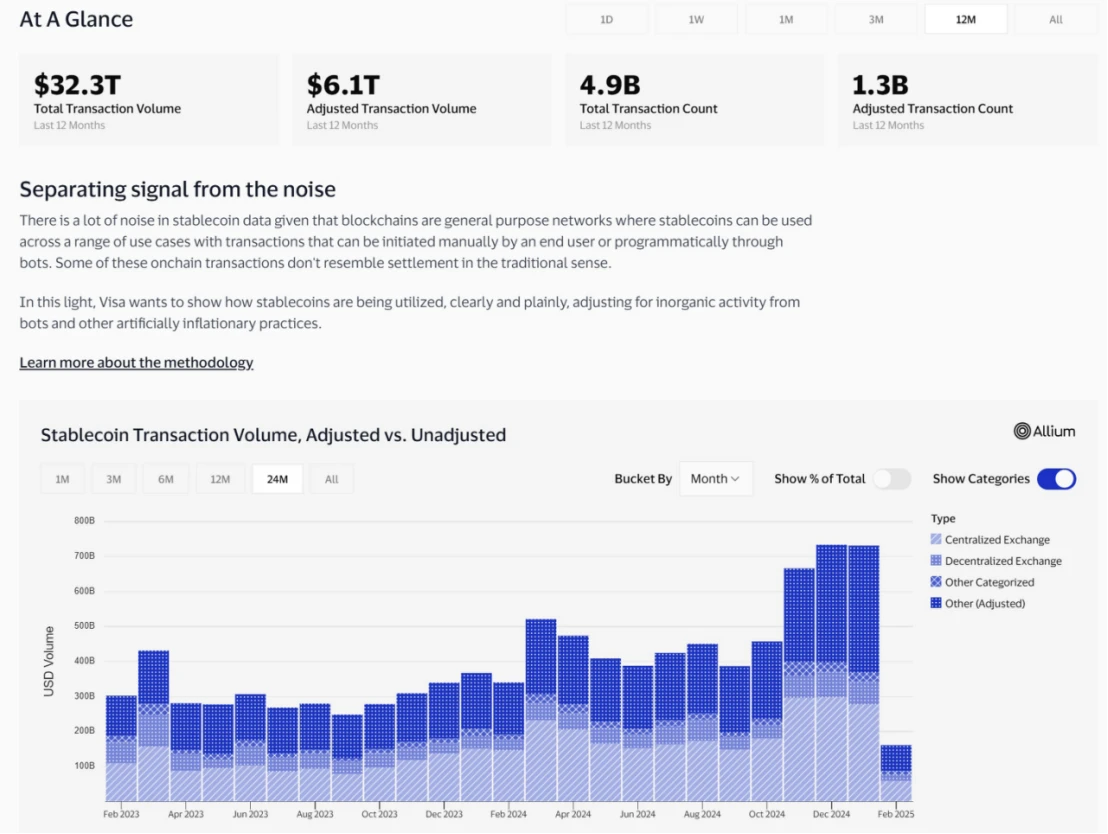This screenshot has height=834, width=1108.
Task: Click the Dec 2024 bar in chart
Action: click(x=831, y=672)
